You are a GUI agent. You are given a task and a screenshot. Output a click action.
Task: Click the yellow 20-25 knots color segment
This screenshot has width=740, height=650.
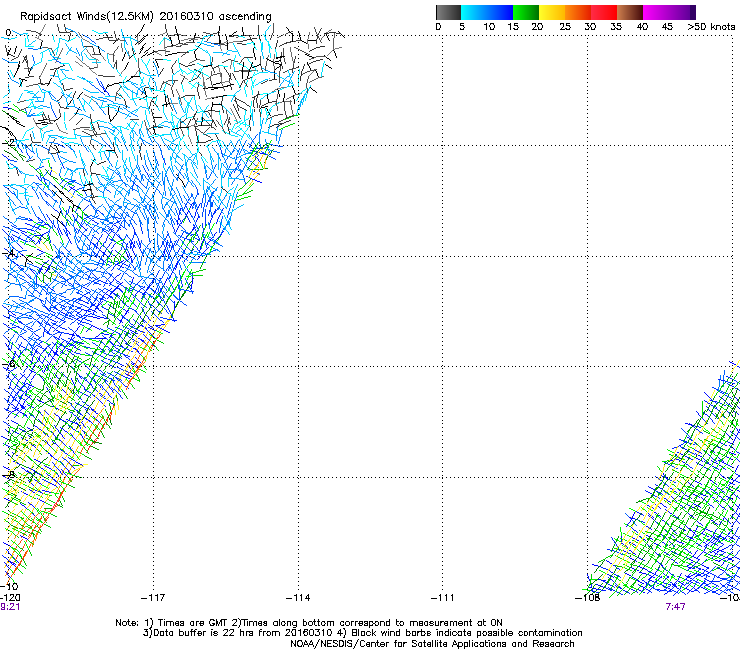pos(552,12)
